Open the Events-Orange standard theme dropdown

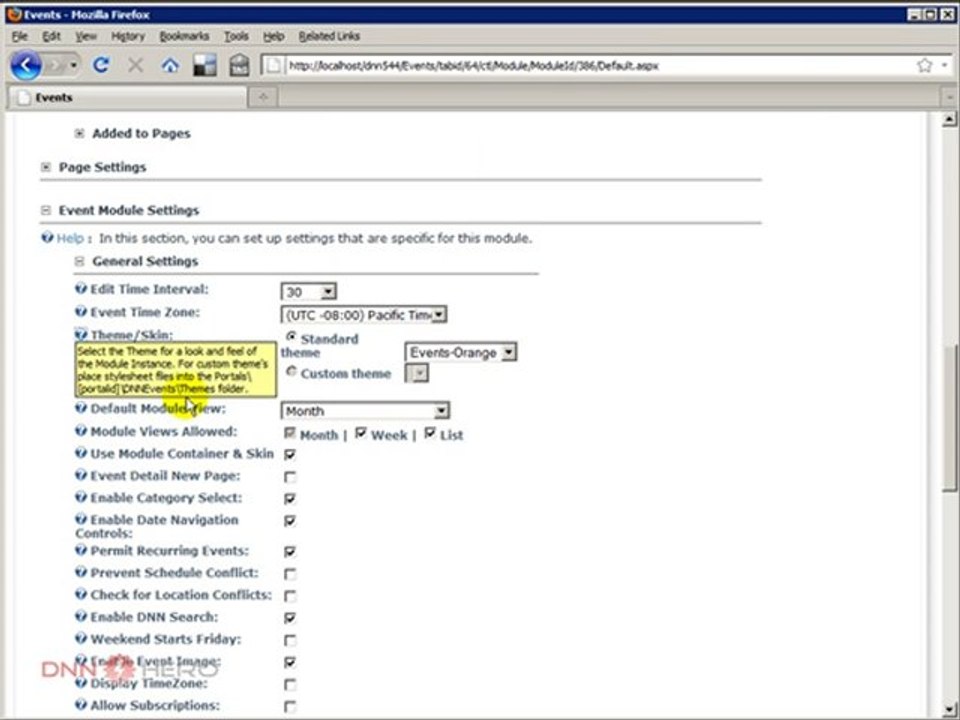[x=461, y=352]
